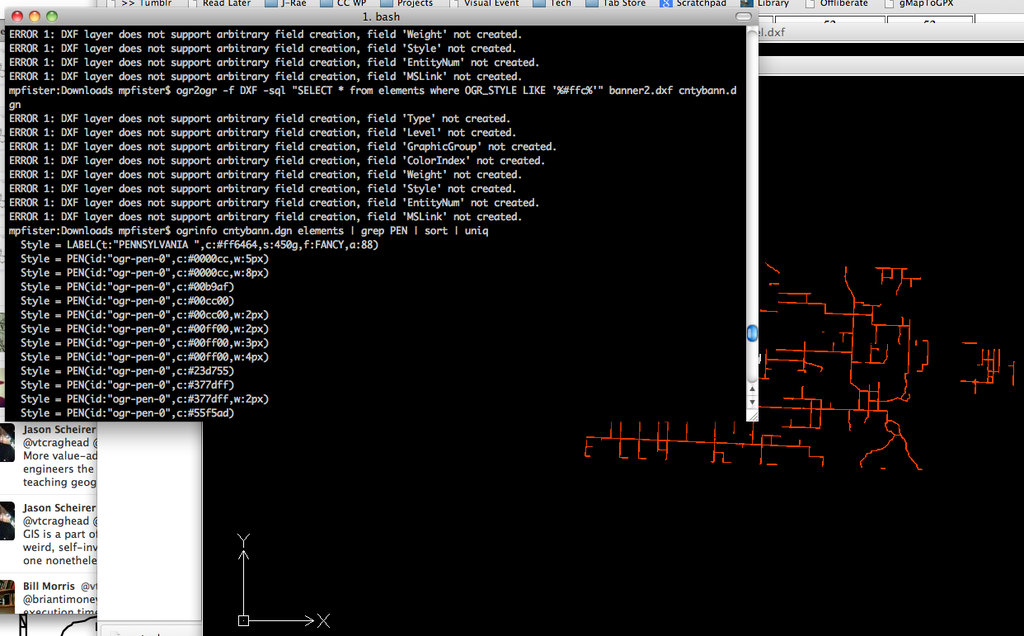Click the resize grip at the terminal corner

click(752, 416)
